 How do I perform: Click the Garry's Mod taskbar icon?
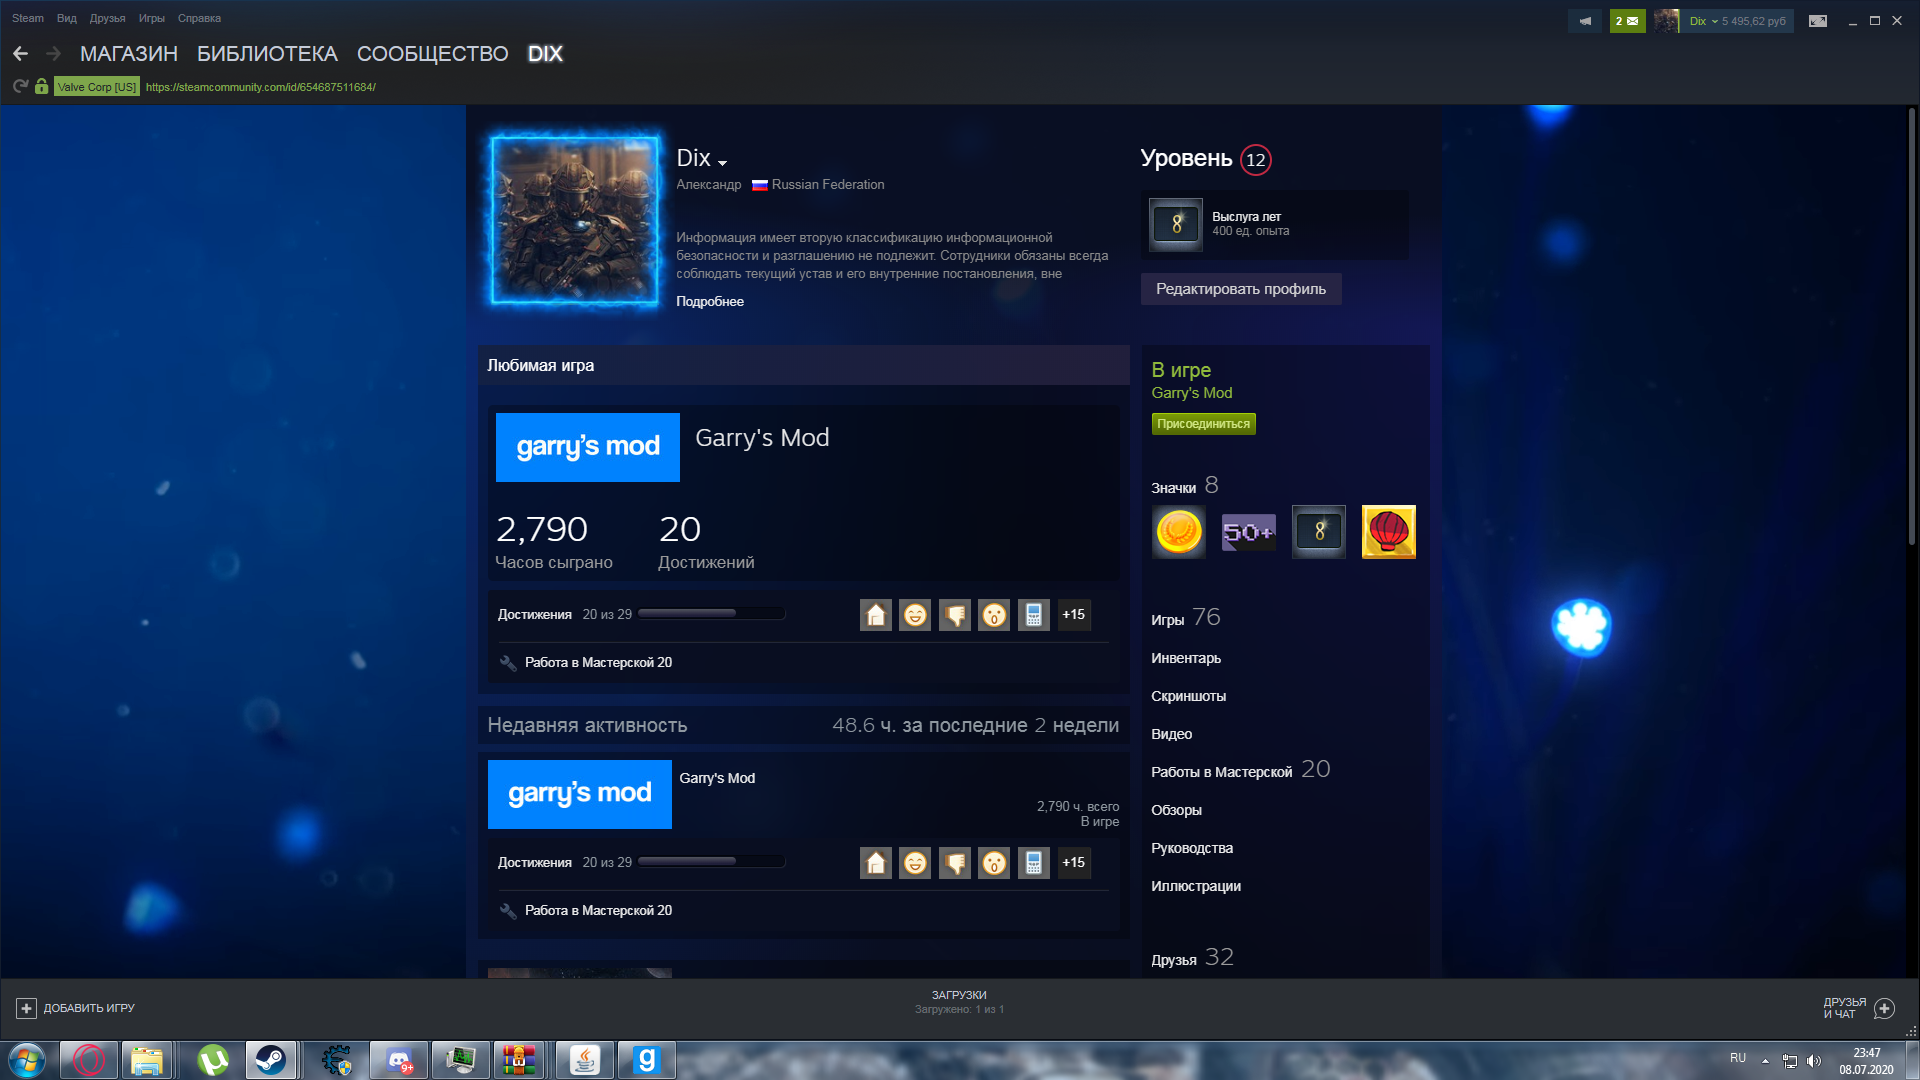(x=646, y=1060)
